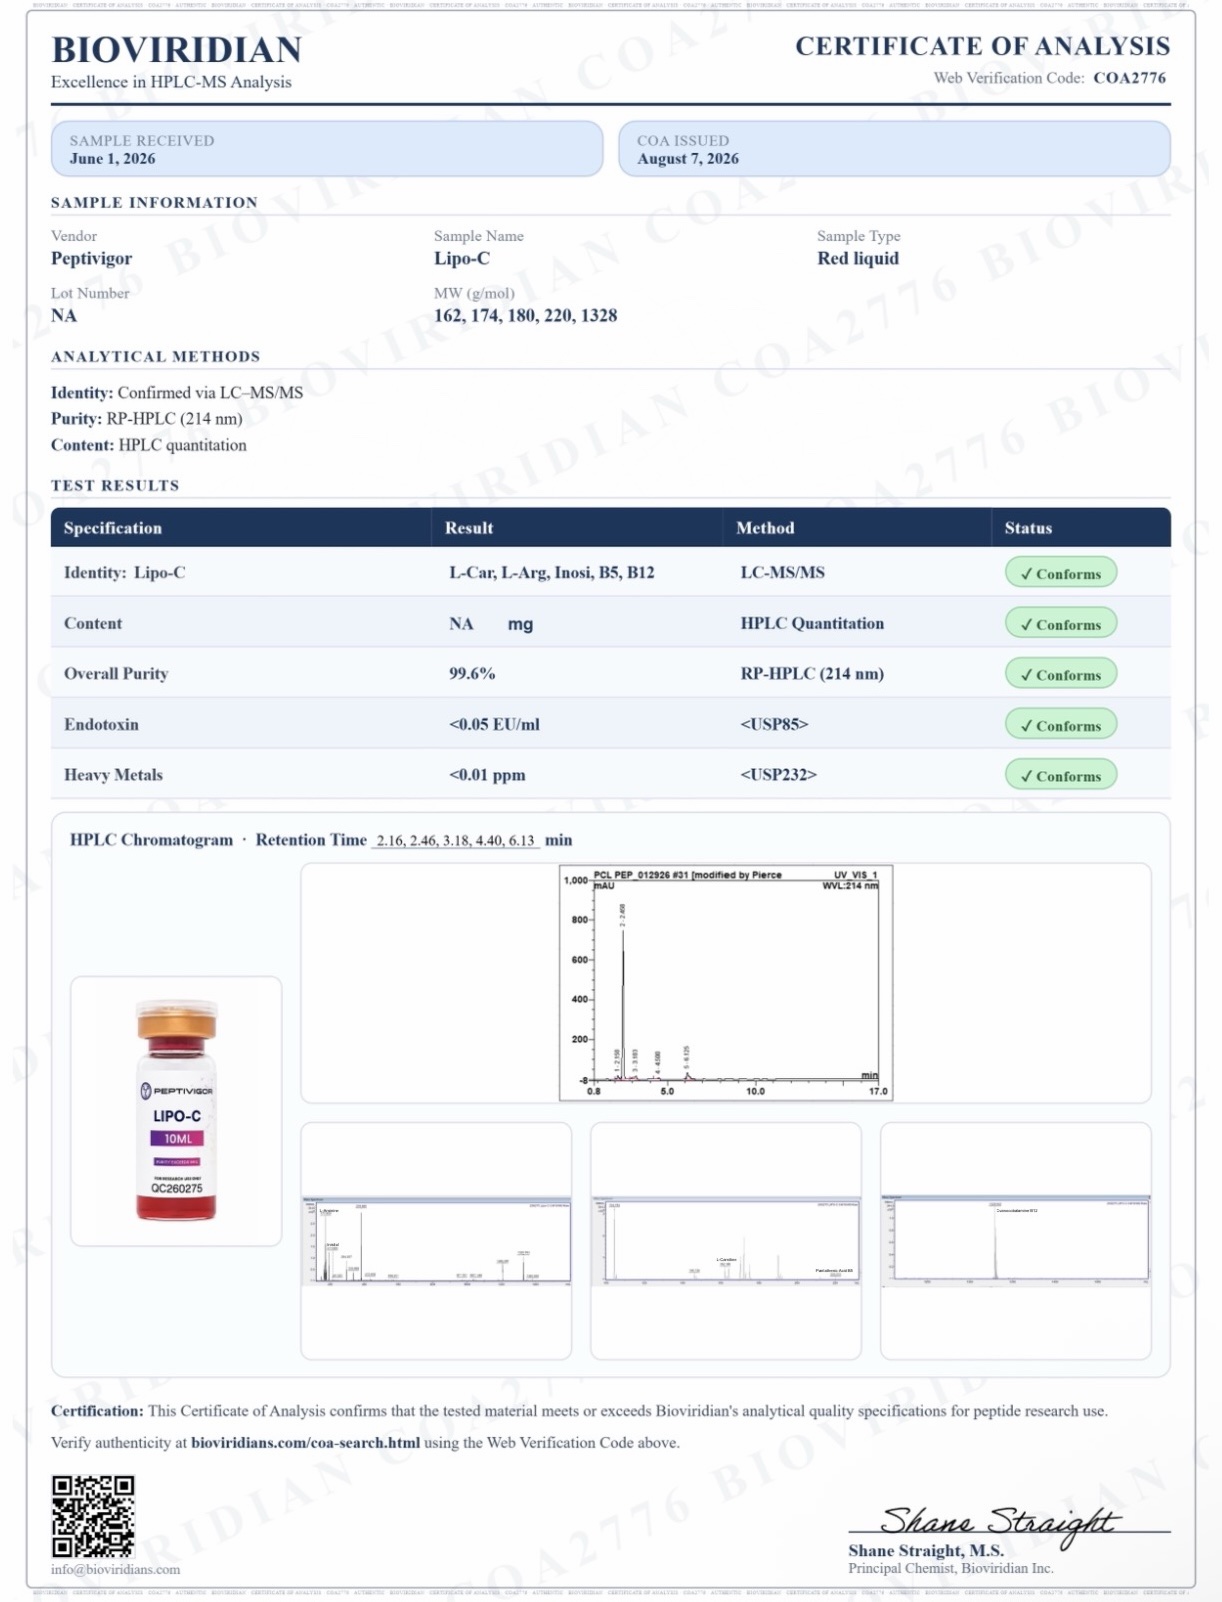Click the name Shane Straight, M.S.
This screenshot has height=1602, width=1222.
coord(926,1550)
